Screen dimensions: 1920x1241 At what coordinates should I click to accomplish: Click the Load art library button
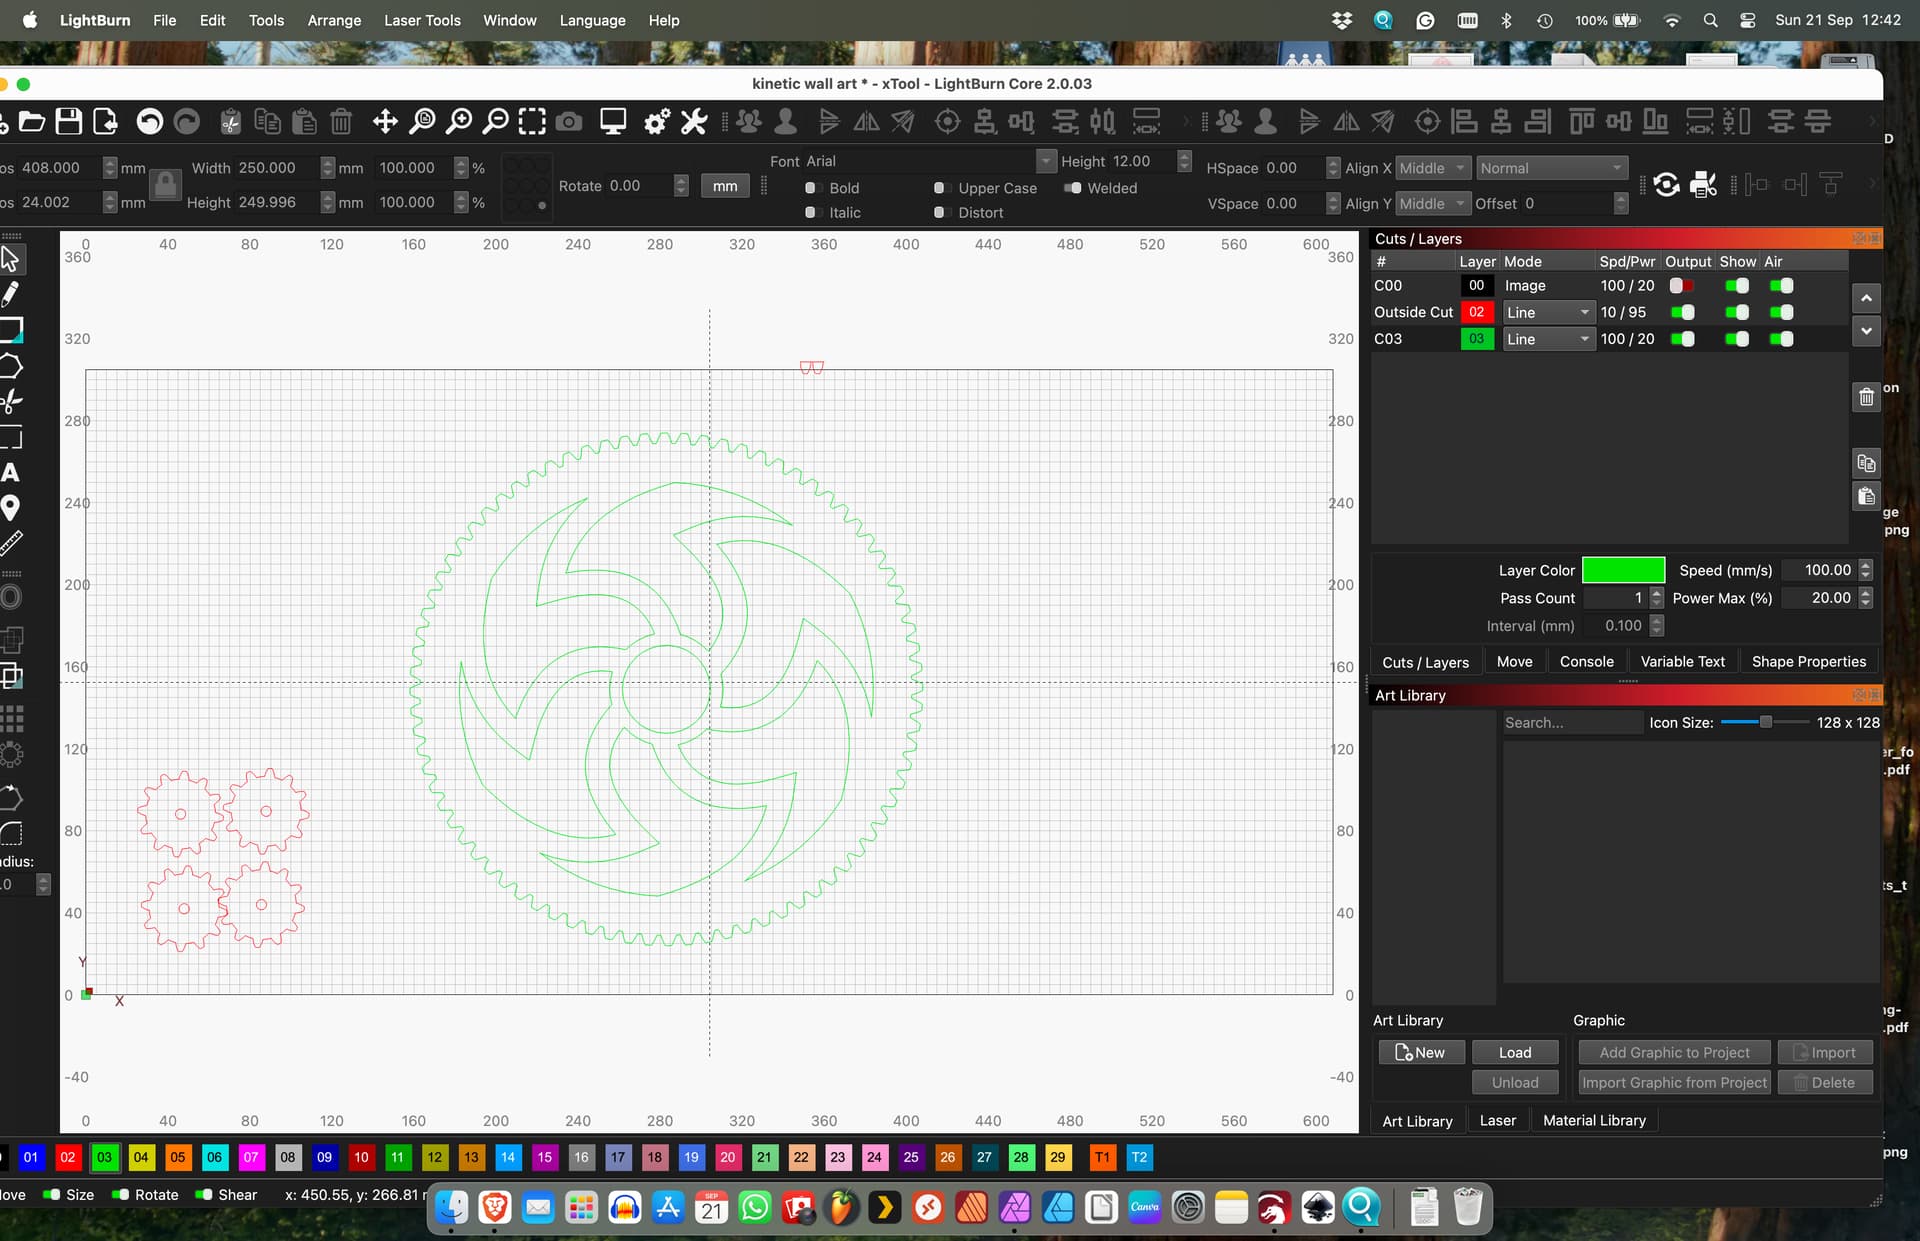[x=1515, y=1052]
